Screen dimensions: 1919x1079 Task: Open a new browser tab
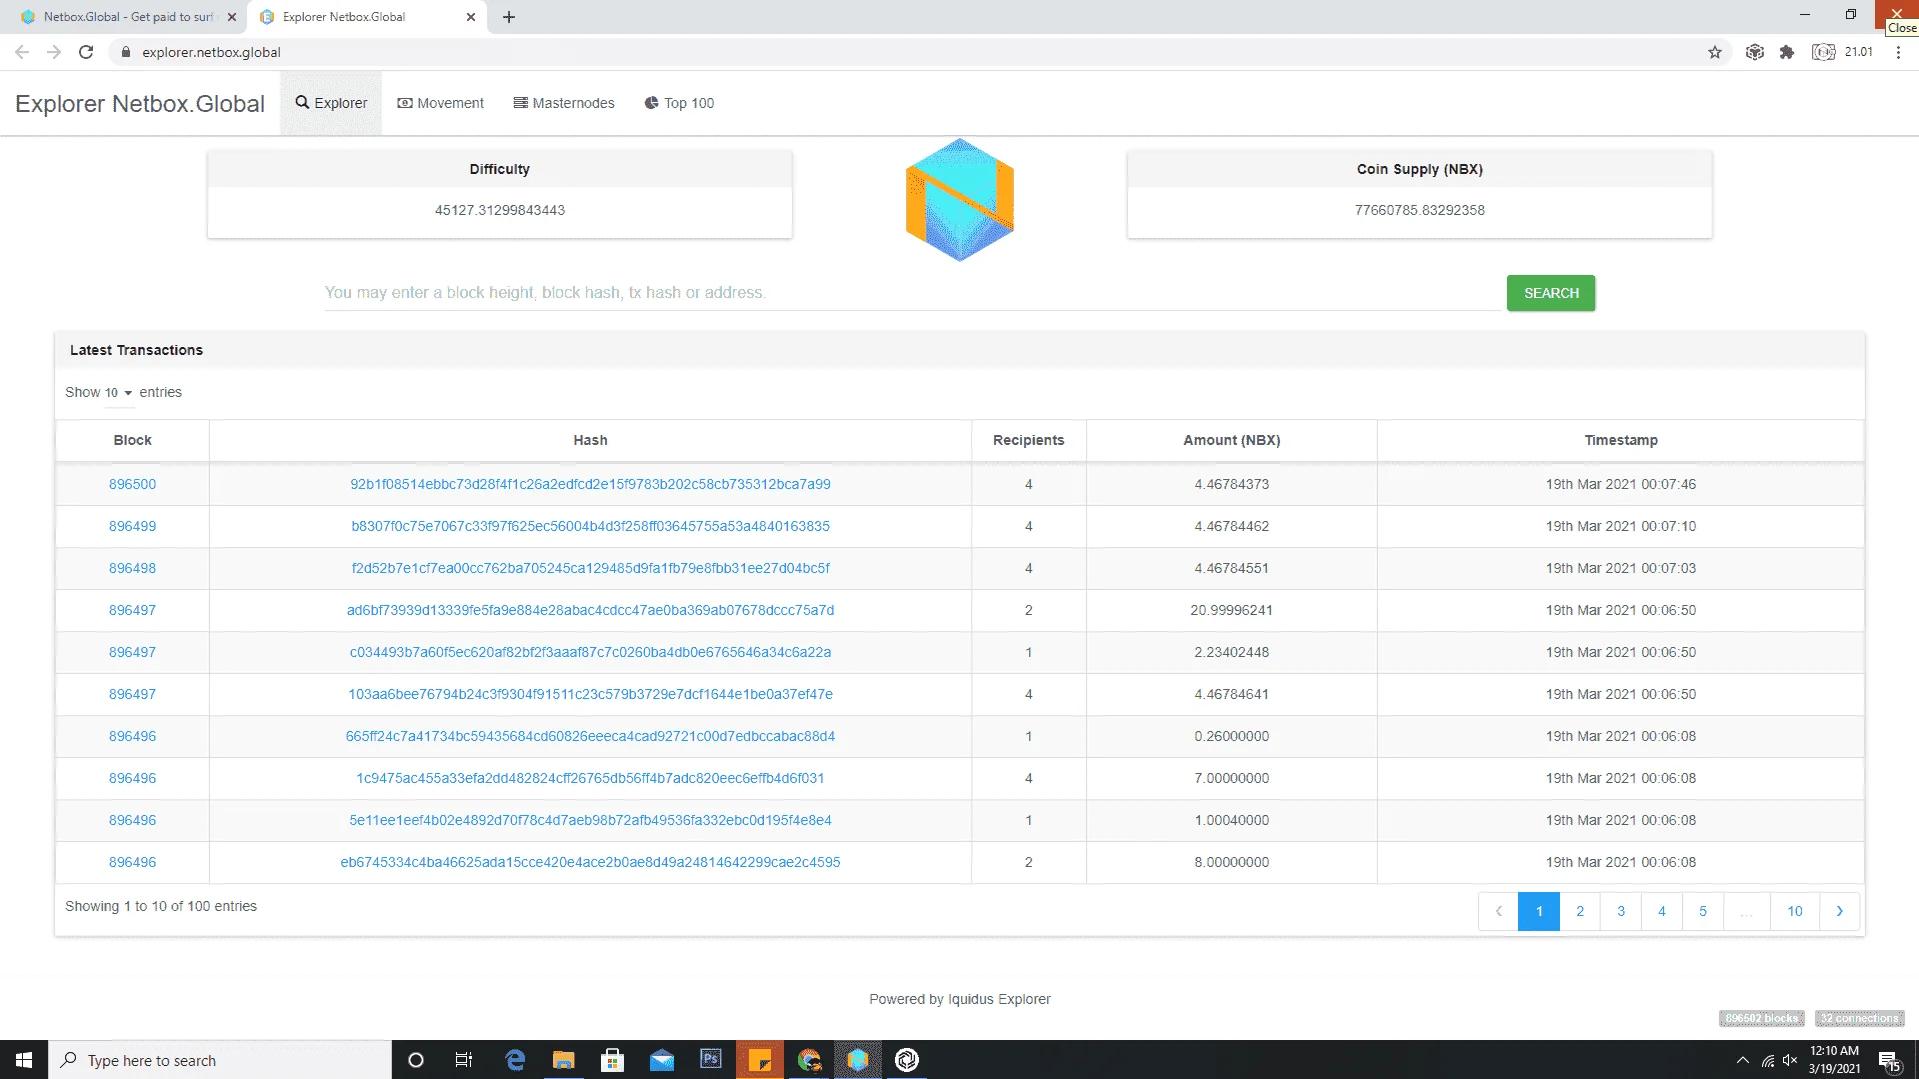point(509,17)
